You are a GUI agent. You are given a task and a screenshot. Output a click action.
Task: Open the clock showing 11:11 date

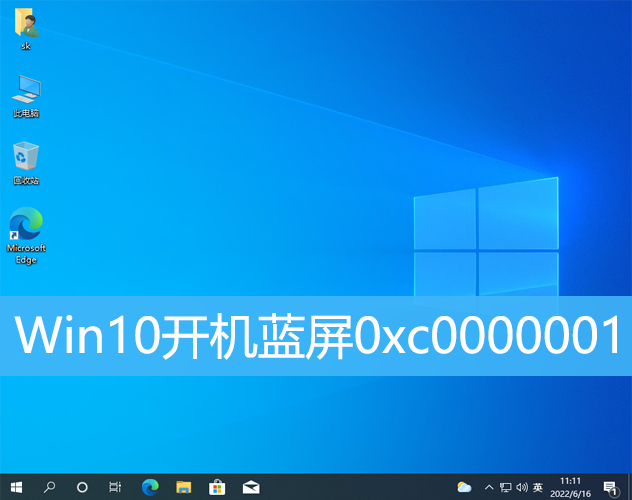pos(571,487)
